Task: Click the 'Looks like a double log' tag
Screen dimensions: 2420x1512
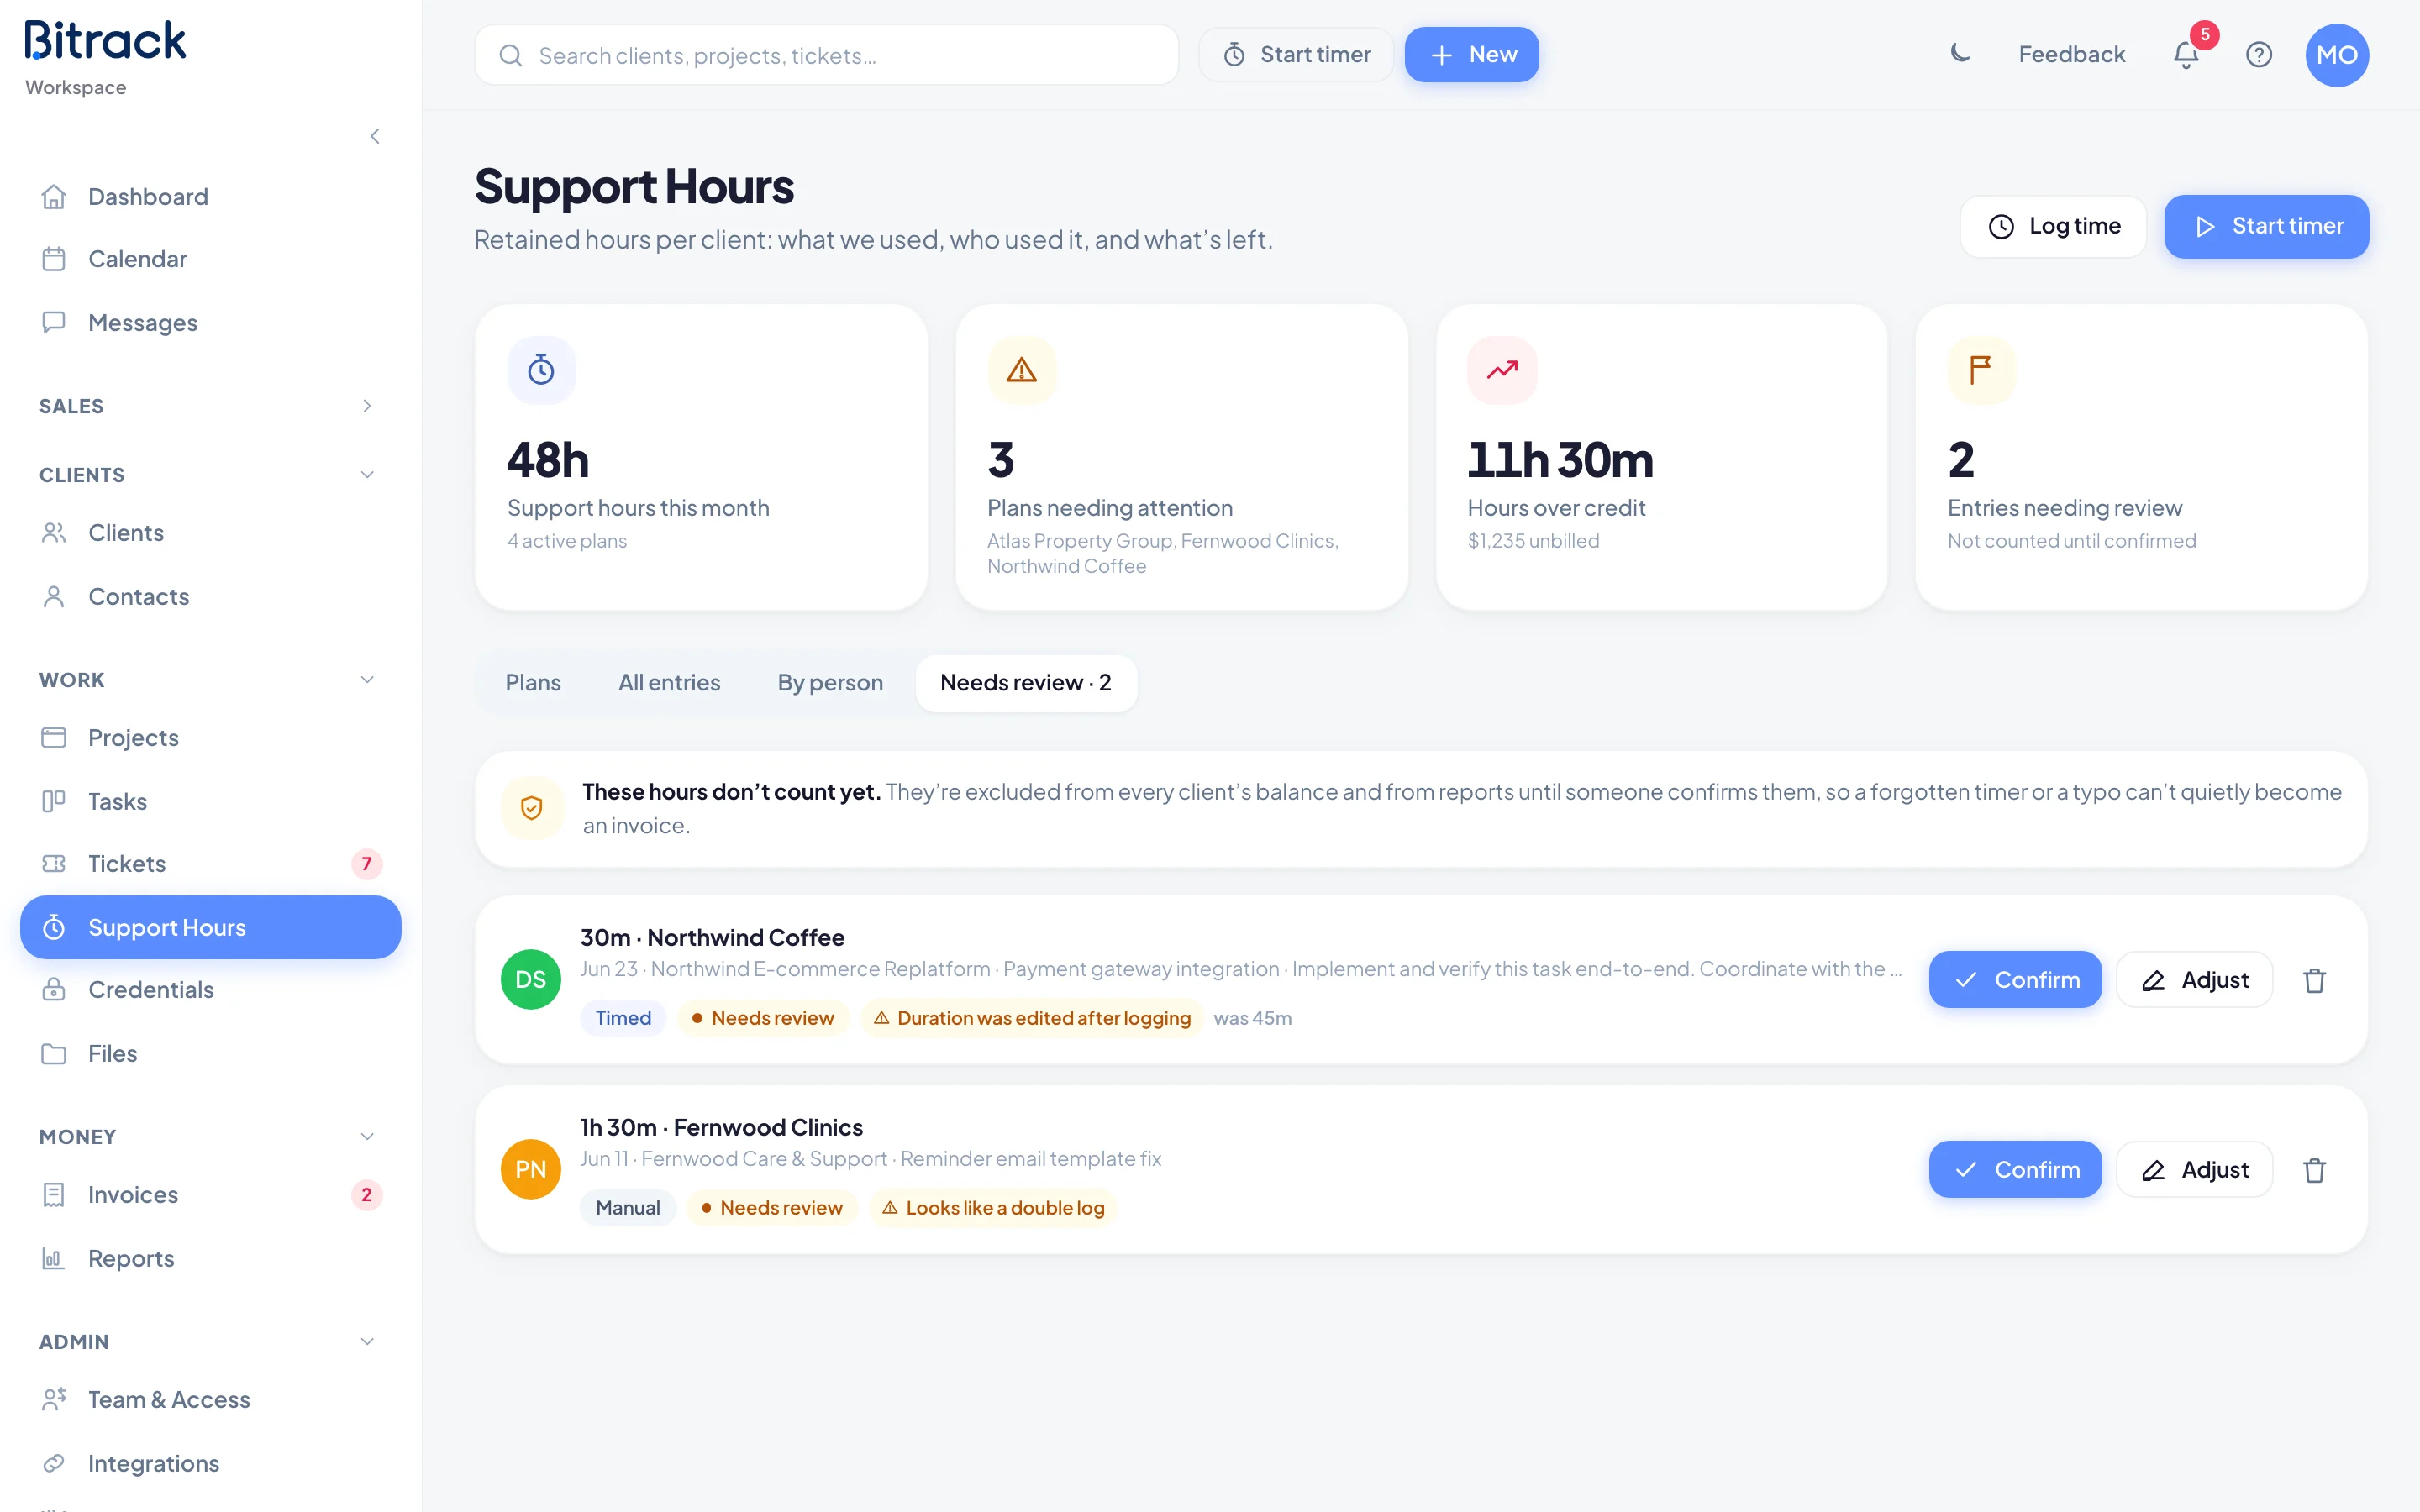Action: pyautogui.click(x=993, y=1208)
